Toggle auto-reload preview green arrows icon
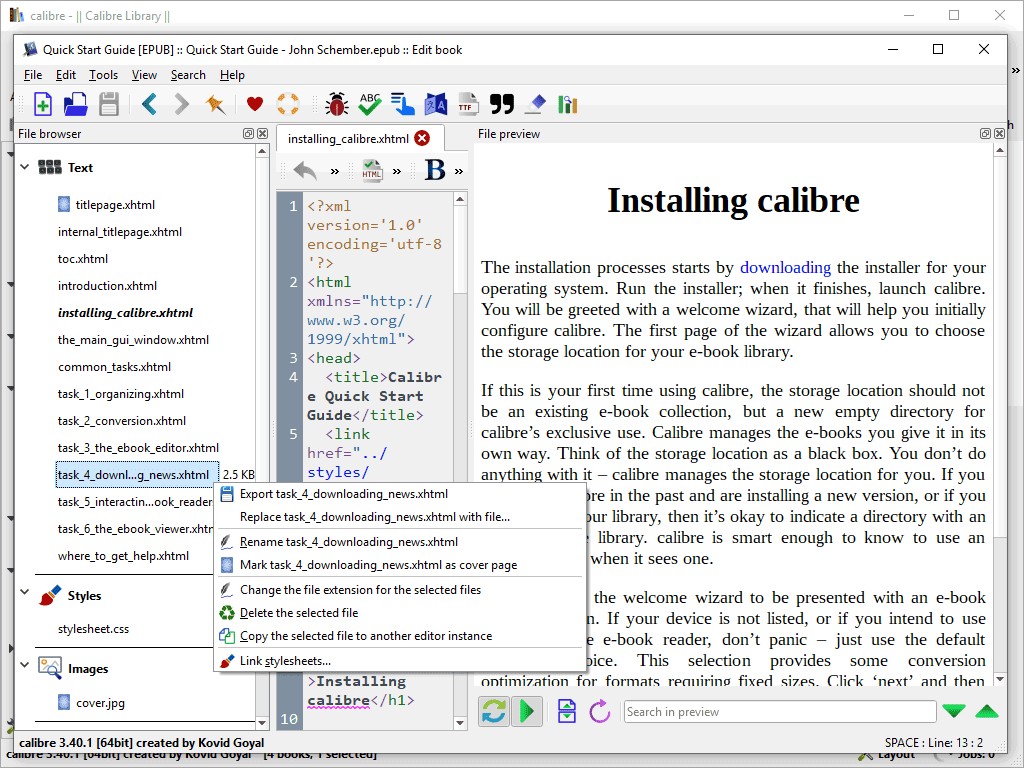Image resolution: width=1024 pixels, height=768 pixels. pos(494,711)
